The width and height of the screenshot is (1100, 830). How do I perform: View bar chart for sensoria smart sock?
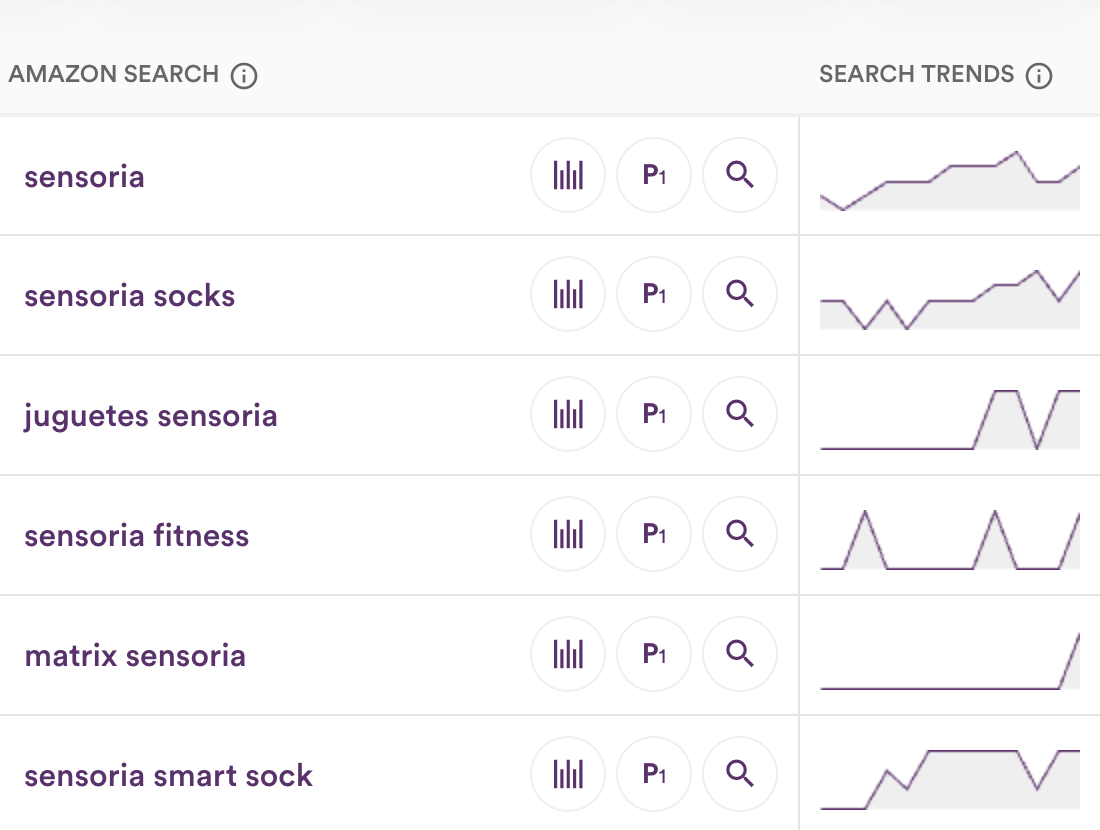point(568,775)
